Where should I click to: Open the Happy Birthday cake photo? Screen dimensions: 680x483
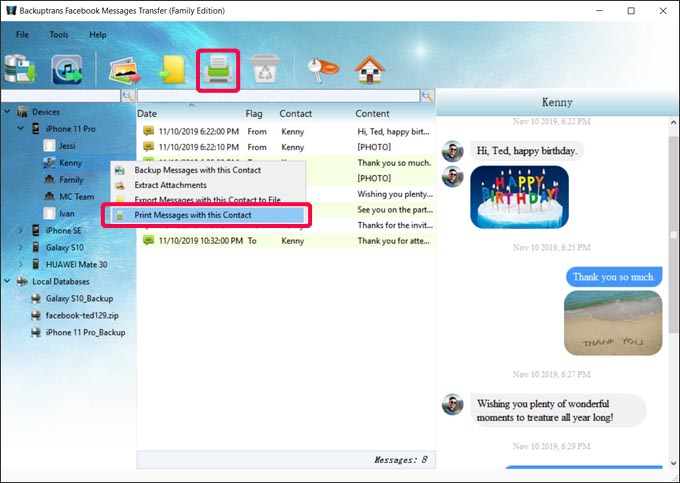519,197
